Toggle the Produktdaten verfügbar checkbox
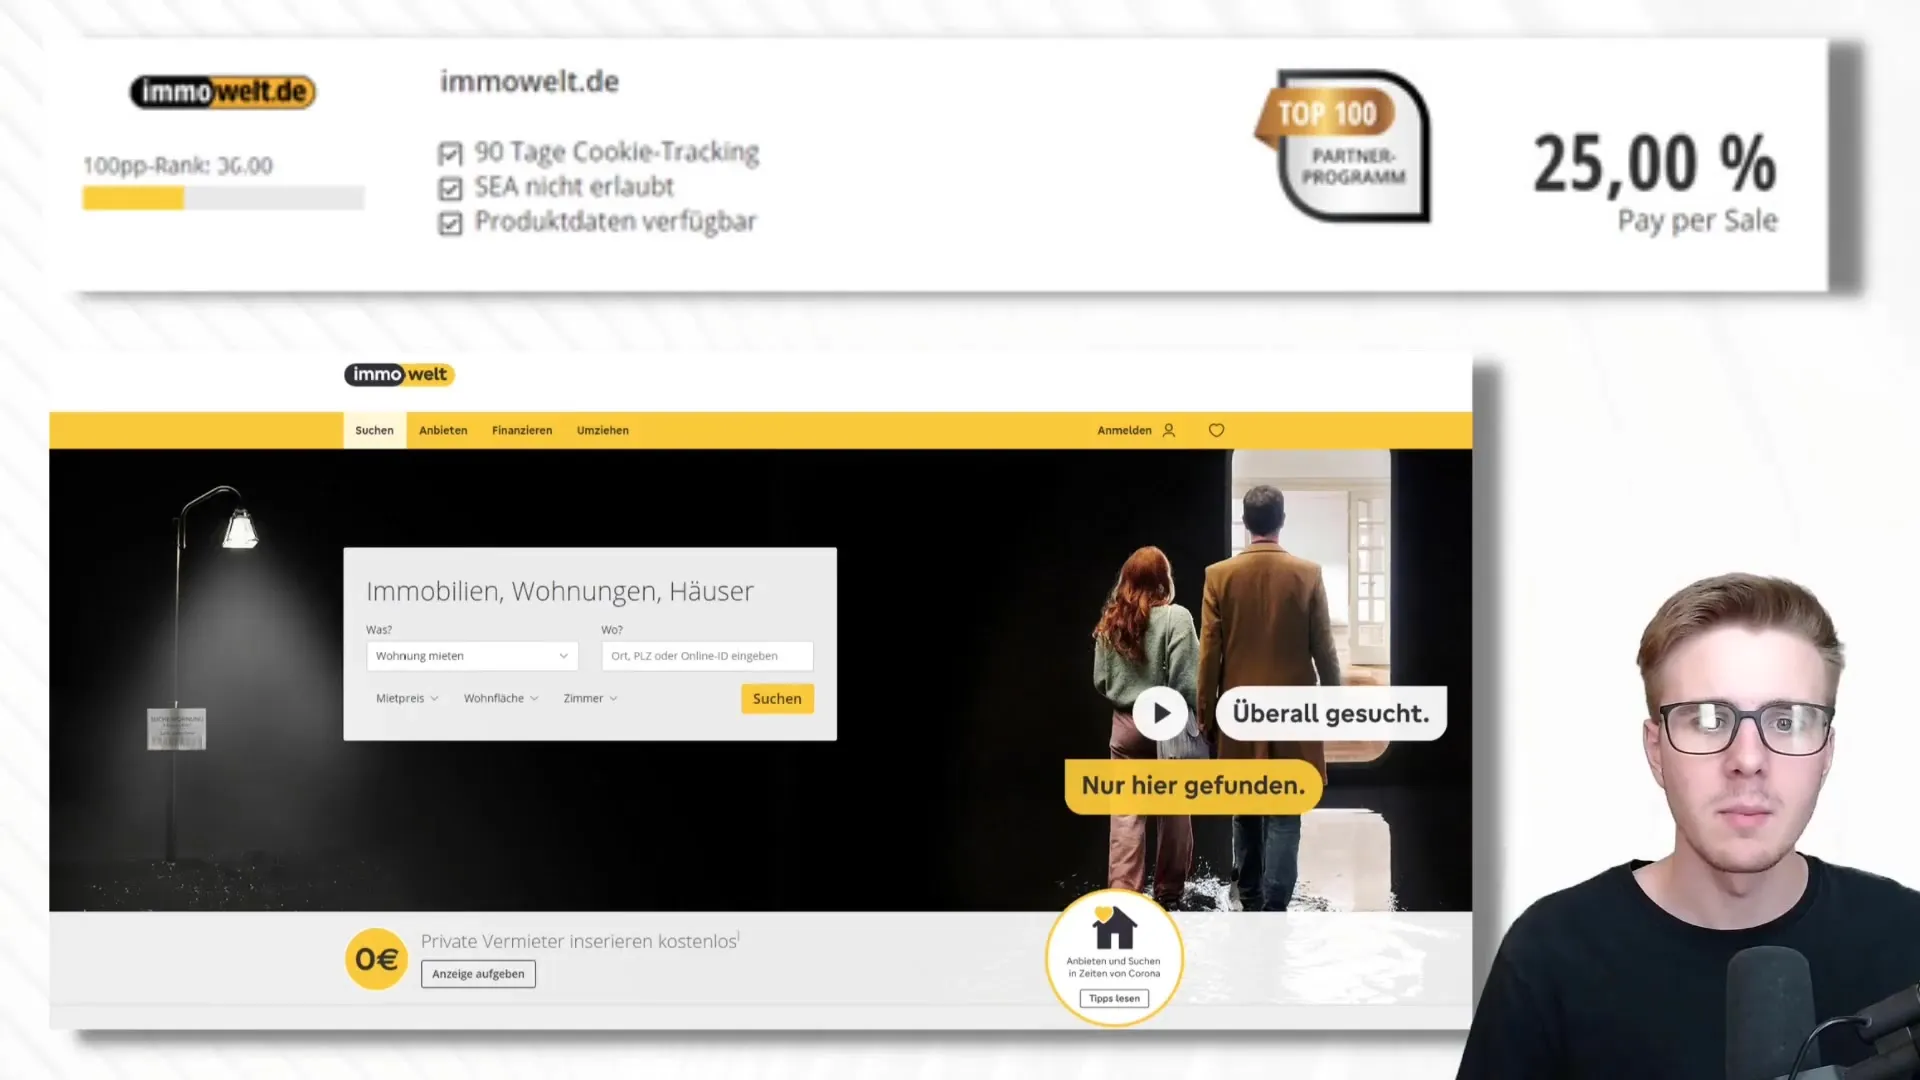1920x1080 pixels. pyautogui.click(x=450, y=223)
